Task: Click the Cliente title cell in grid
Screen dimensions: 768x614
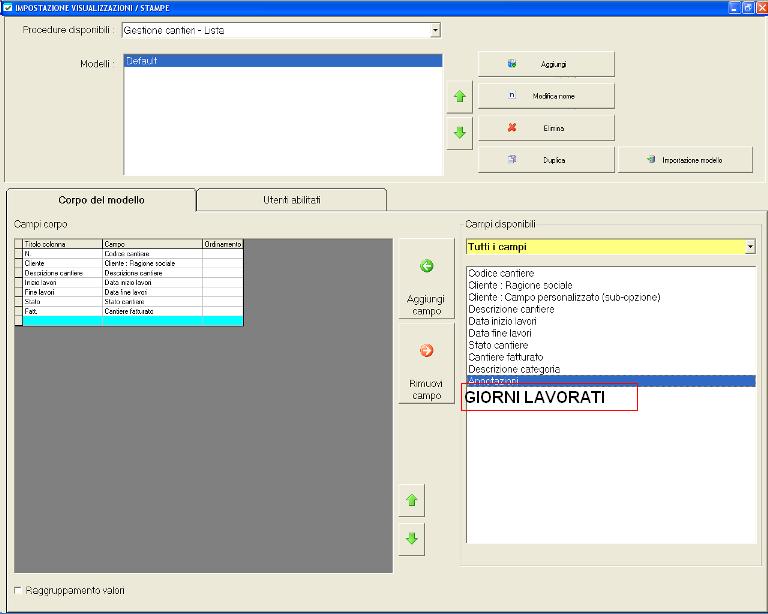Action: [x=63, y=263]
